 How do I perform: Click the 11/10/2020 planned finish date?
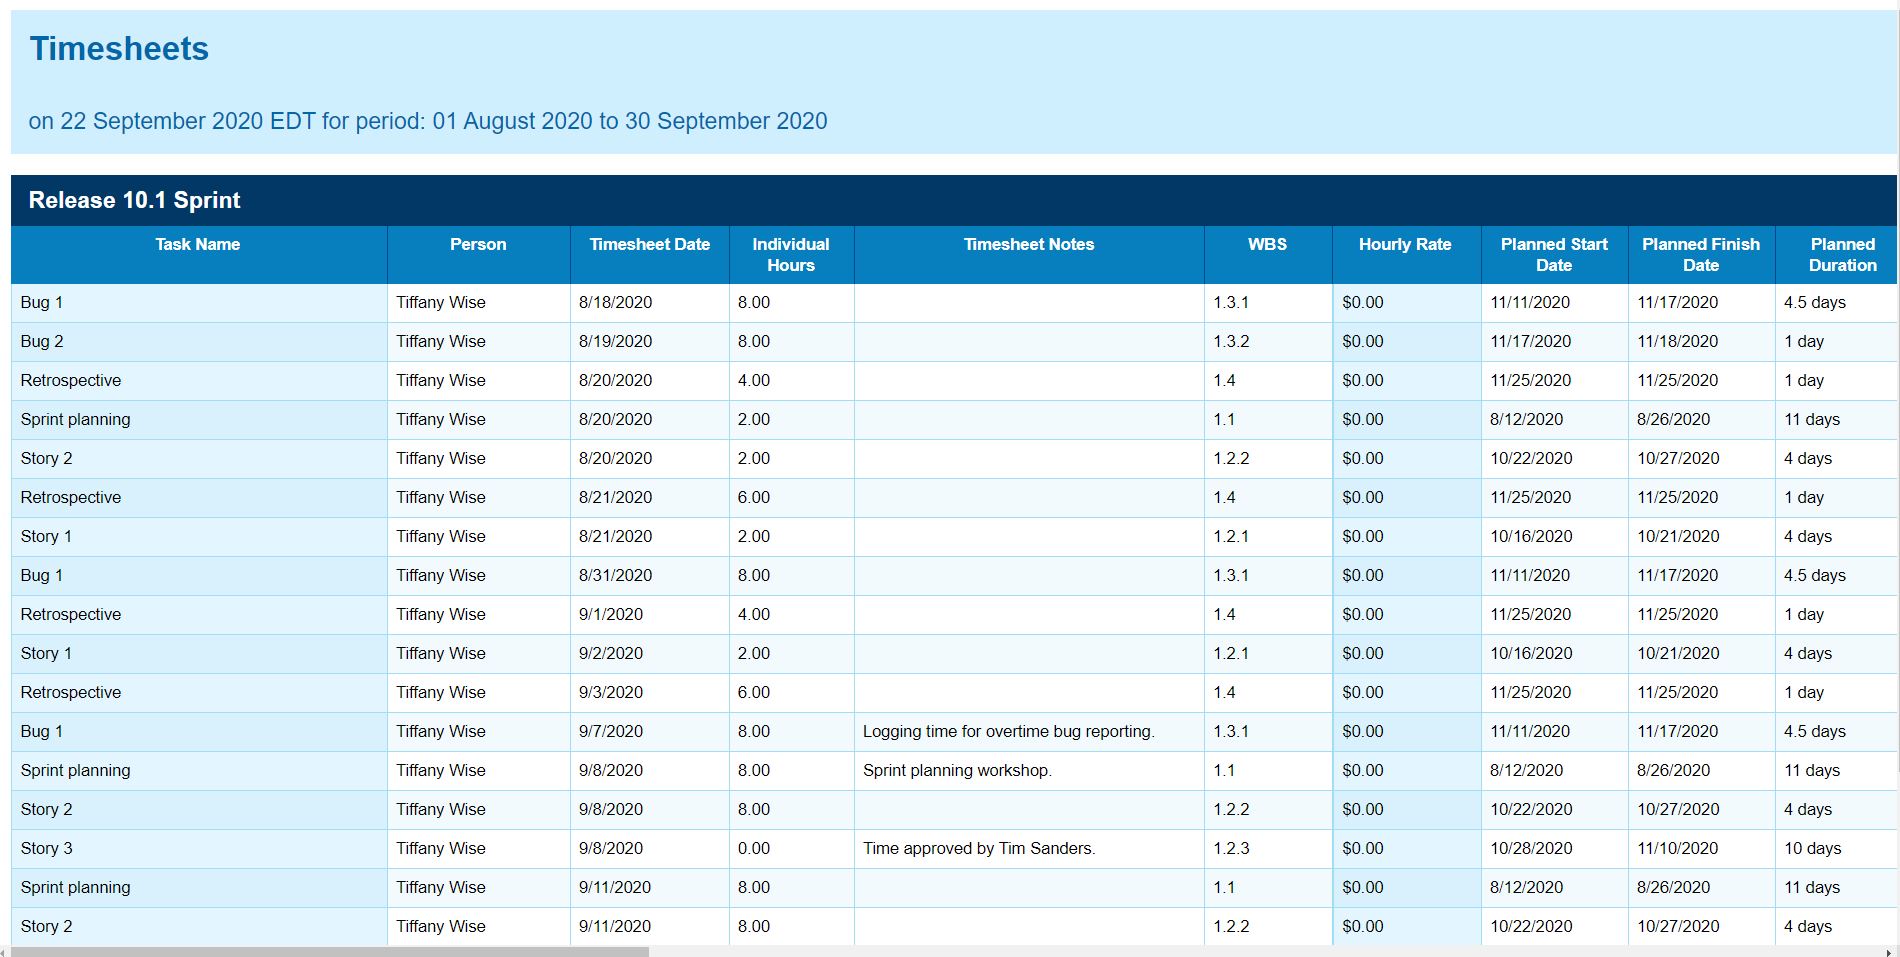[x=1701, y=848]
